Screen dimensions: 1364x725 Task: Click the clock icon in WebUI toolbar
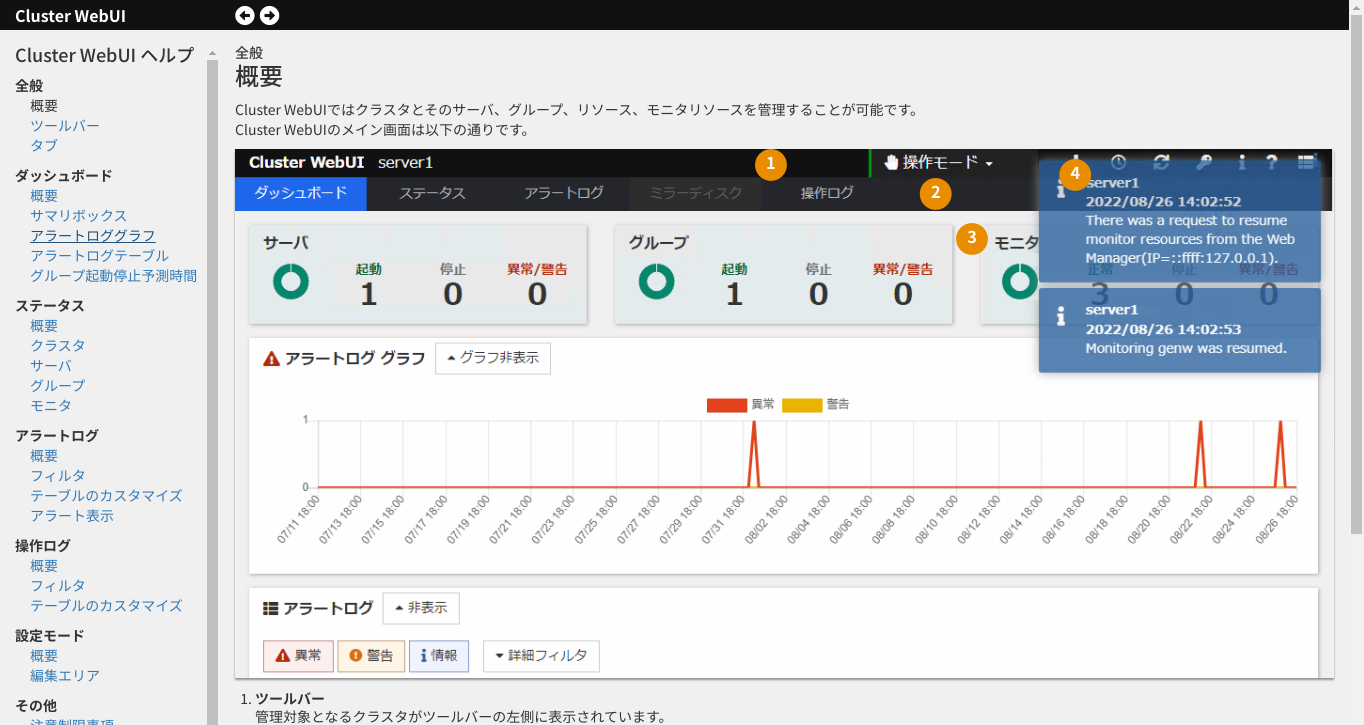pyautogui.click(x=1119, y=162)
